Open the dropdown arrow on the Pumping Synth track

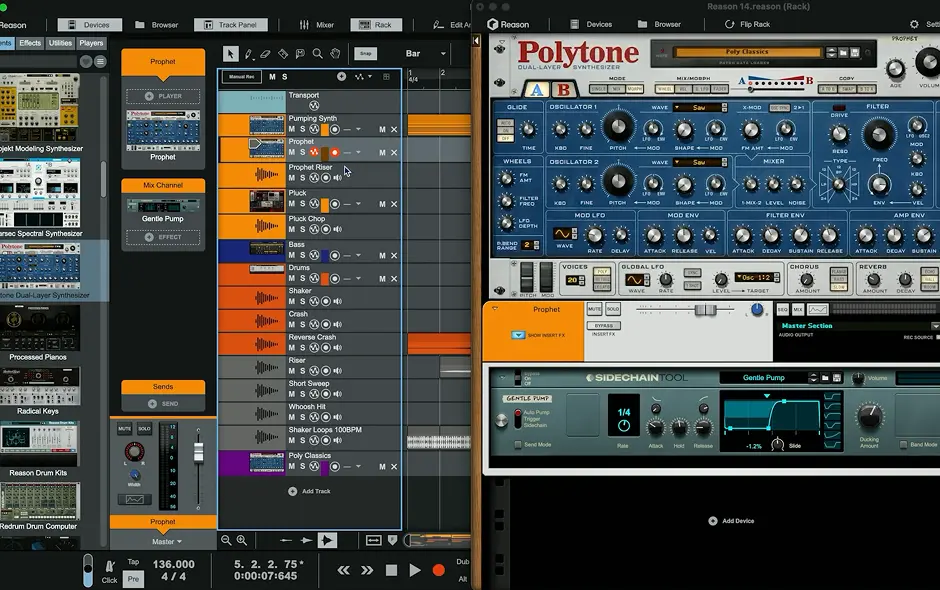click(358, 130)
